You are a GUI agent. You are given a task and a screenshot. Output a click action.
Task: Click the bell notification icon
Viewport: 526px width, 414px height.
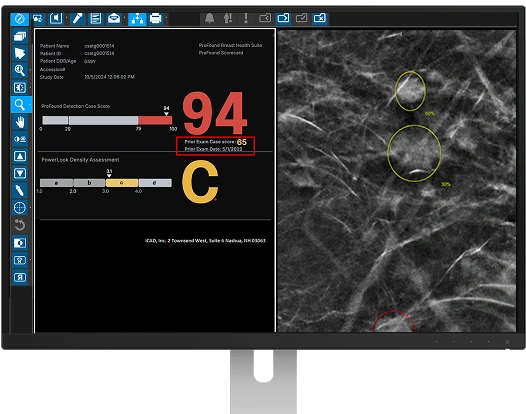(x=210, y=18)
